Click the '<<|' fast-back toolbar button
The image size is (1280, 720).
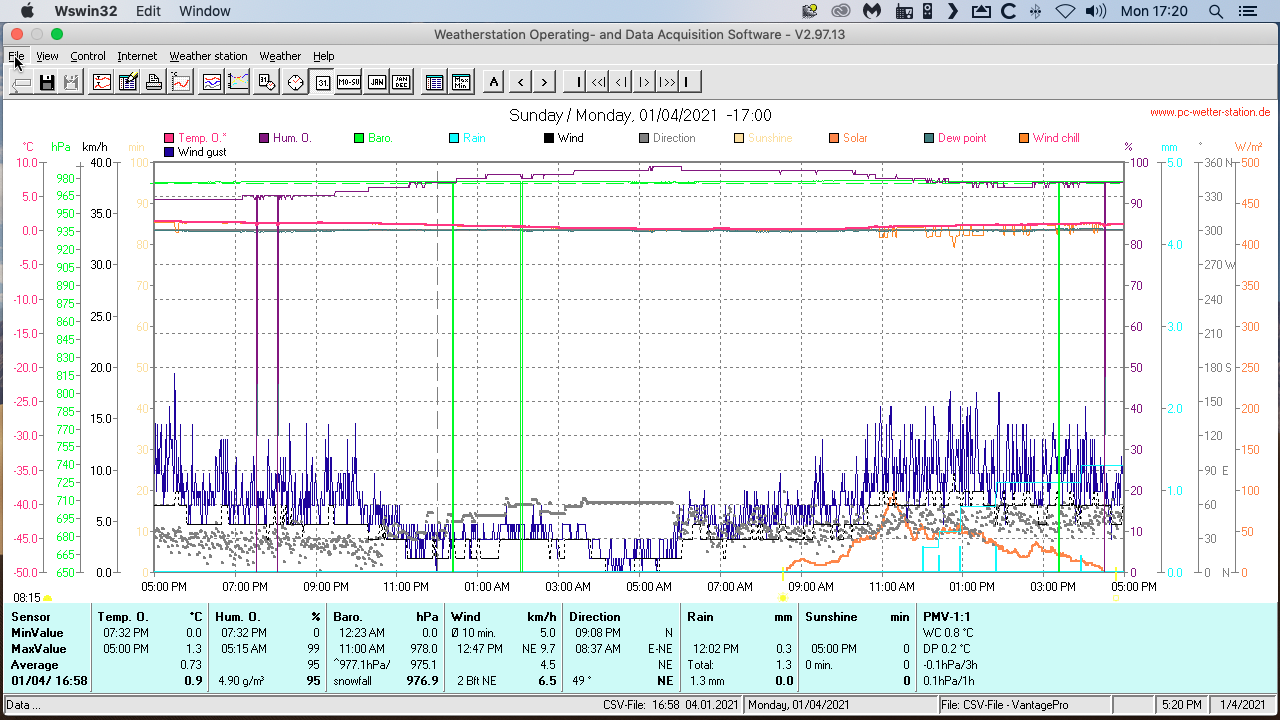(598, 82)
